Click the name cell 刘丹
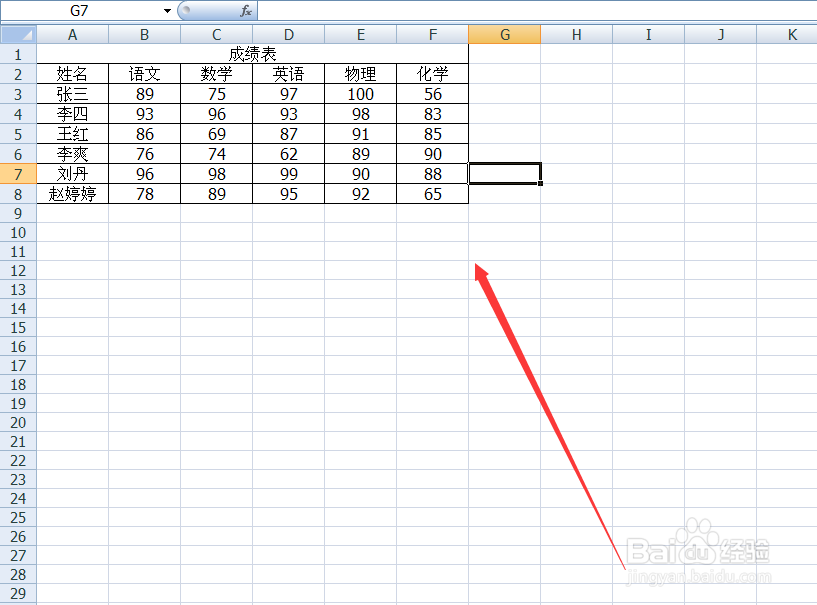Viewport: 817px width, 605px height. (x=72, y=174)
